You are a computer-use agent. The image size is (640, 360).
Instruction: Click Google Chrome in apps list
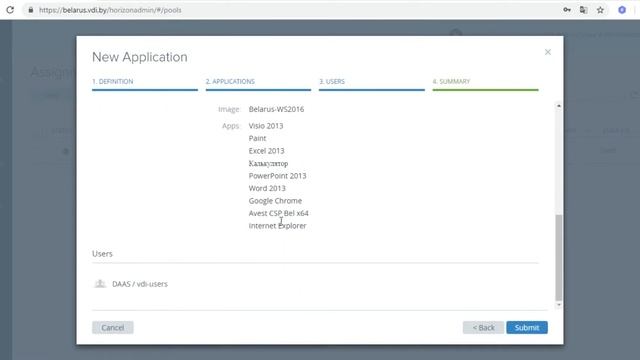[x=275, y=201]
